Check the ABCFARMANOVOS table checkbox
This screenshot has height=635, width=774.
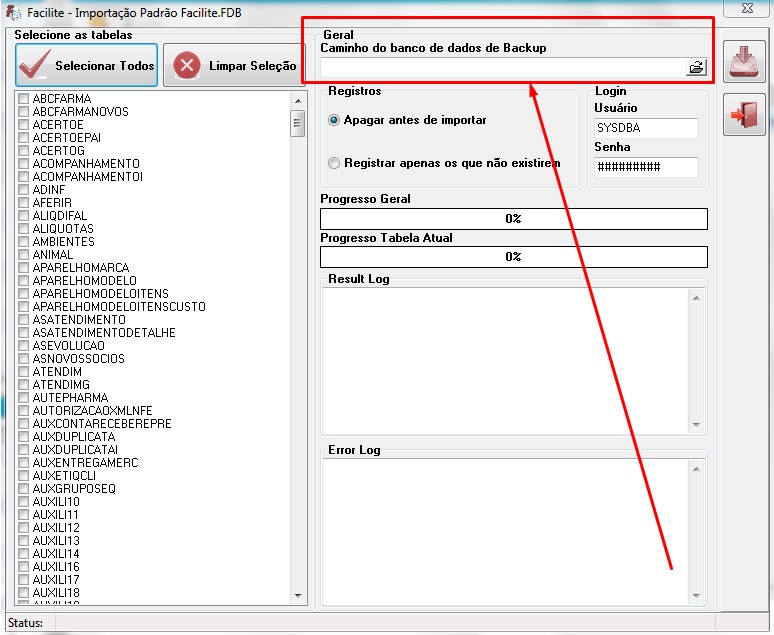coord(23,111)
